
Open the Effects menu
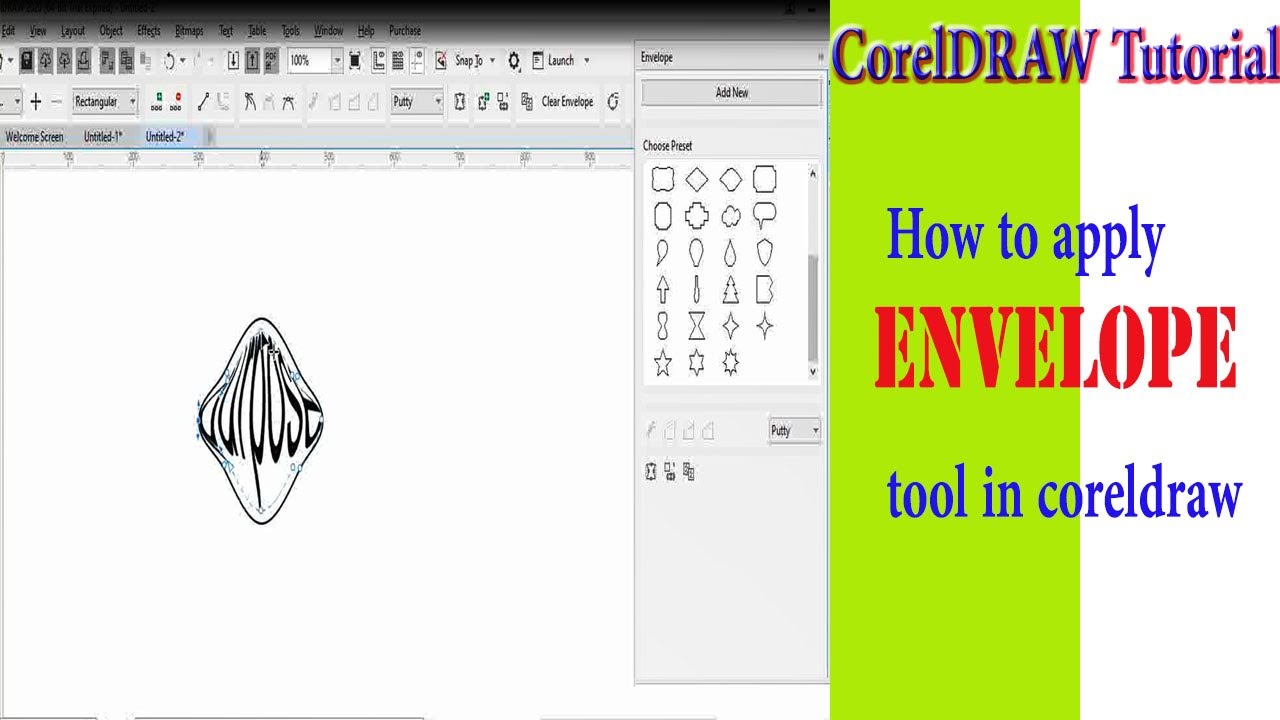[149, 31]
